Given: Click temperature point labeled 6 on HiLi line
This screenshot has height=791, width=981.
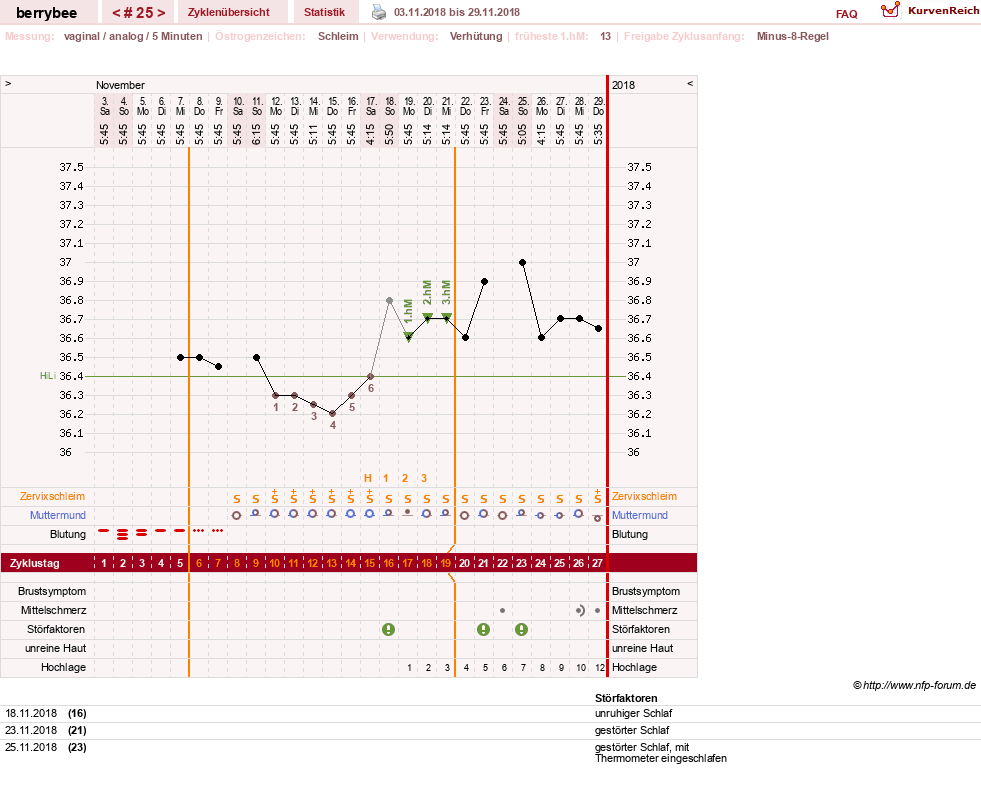Looking at the screenshot, I should point(370,376).
